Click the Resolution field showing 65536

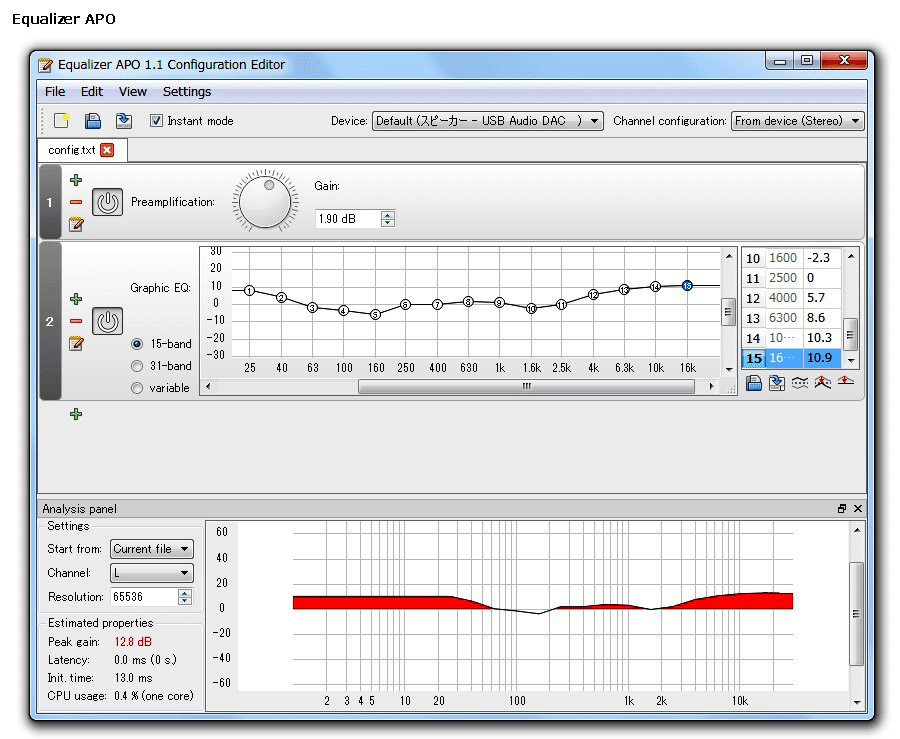[x=143, y=597]
